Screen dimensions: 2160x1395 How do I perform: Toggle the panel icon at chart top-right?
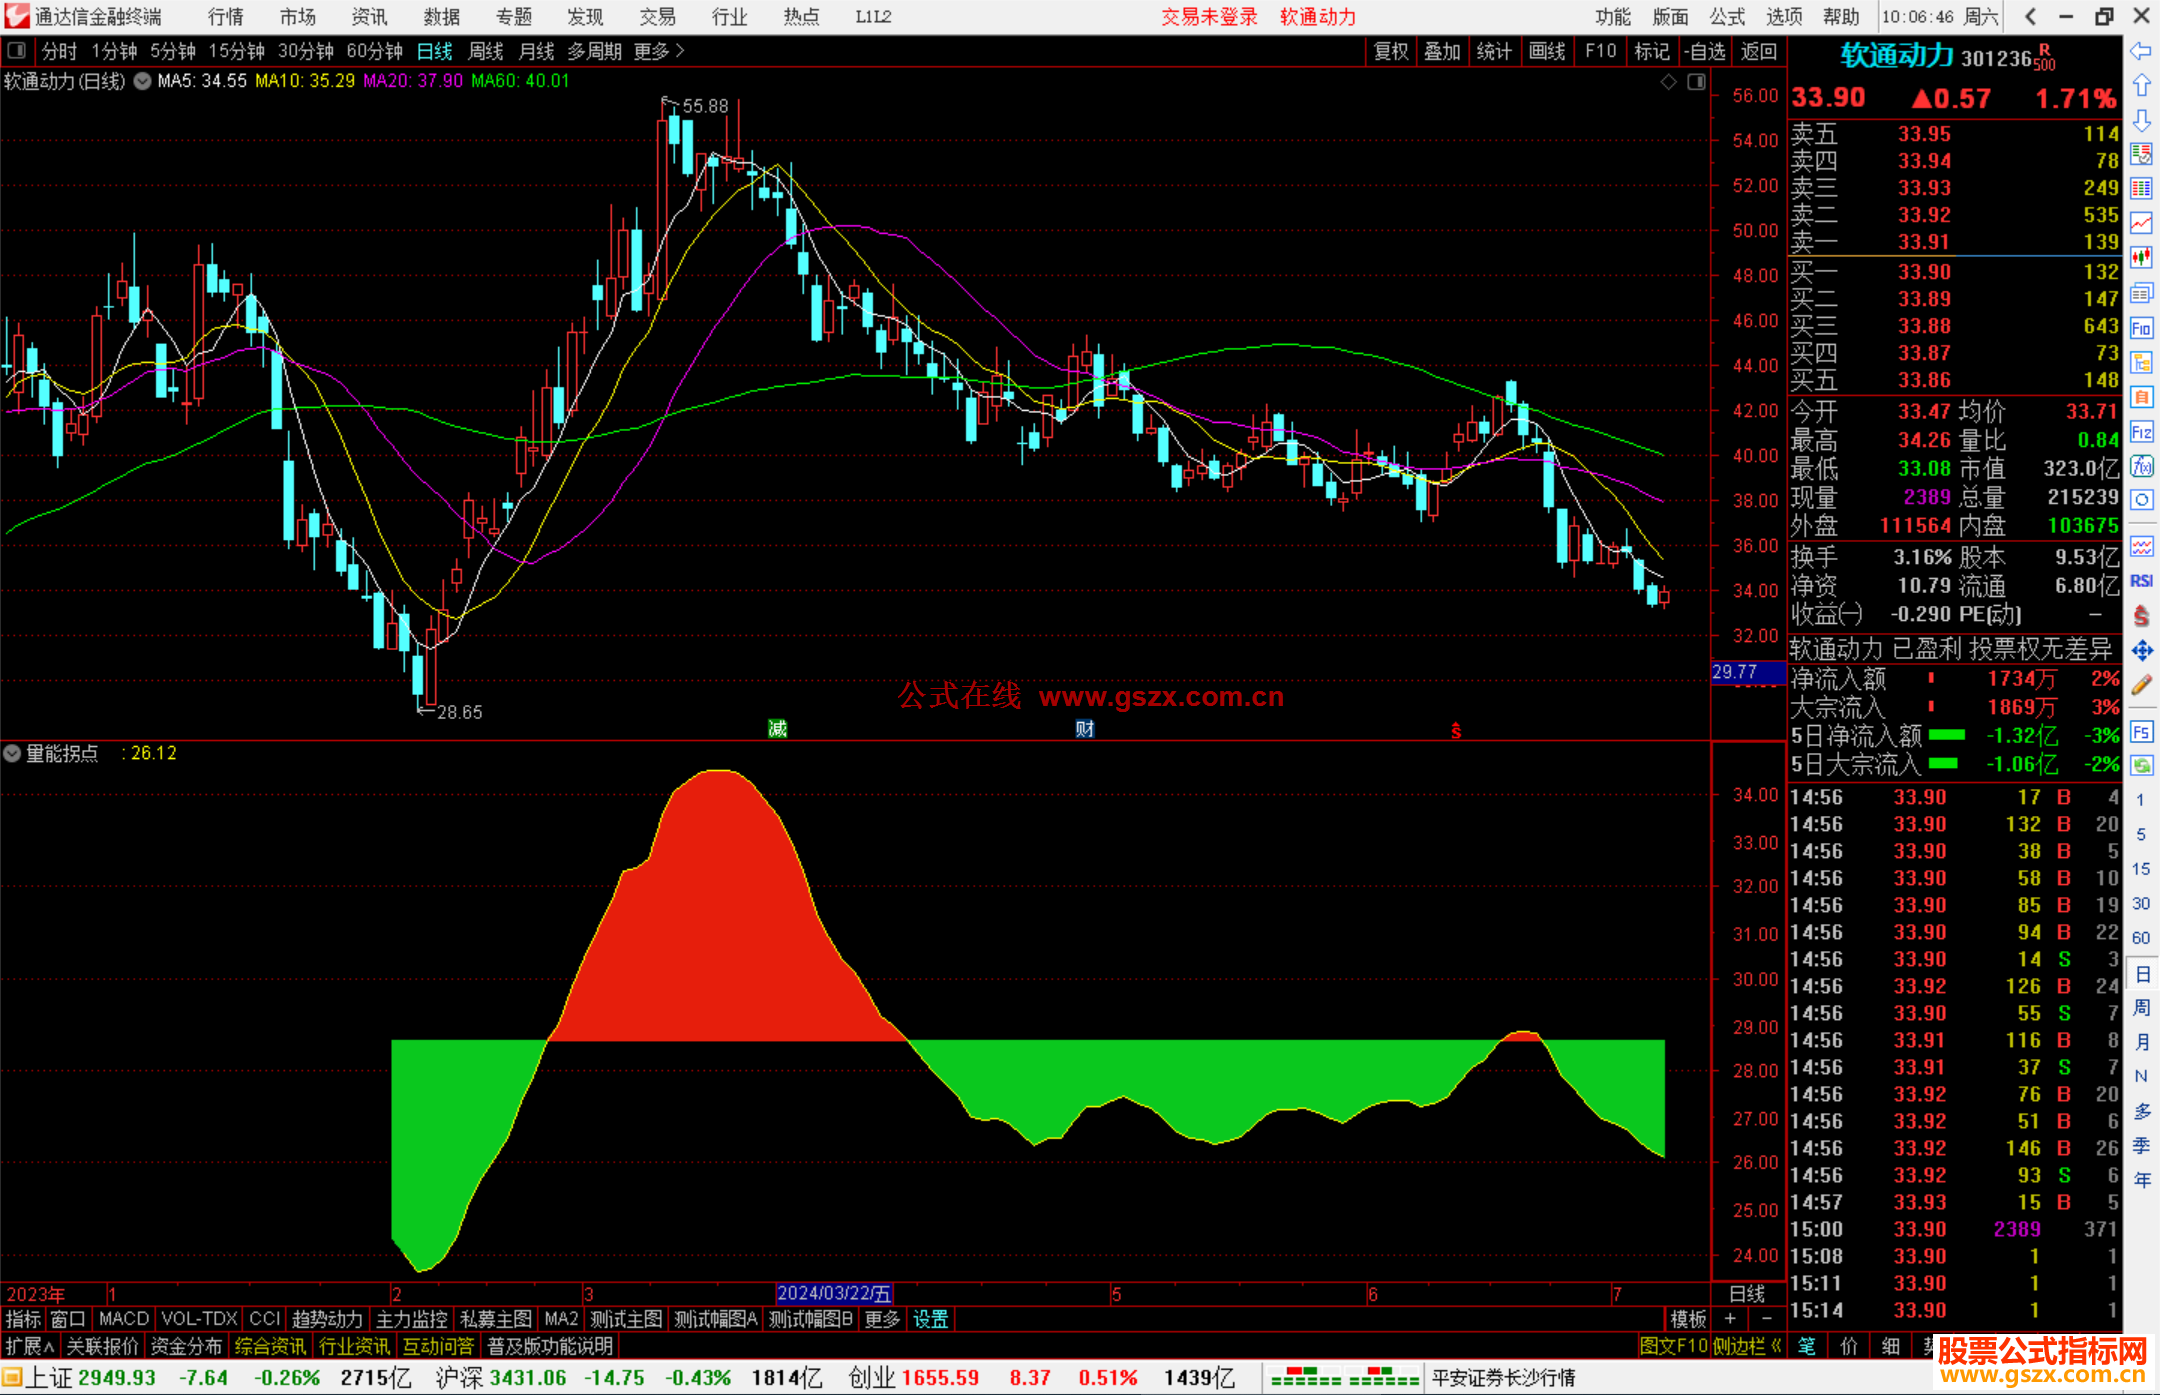(x=1696, y=82)
